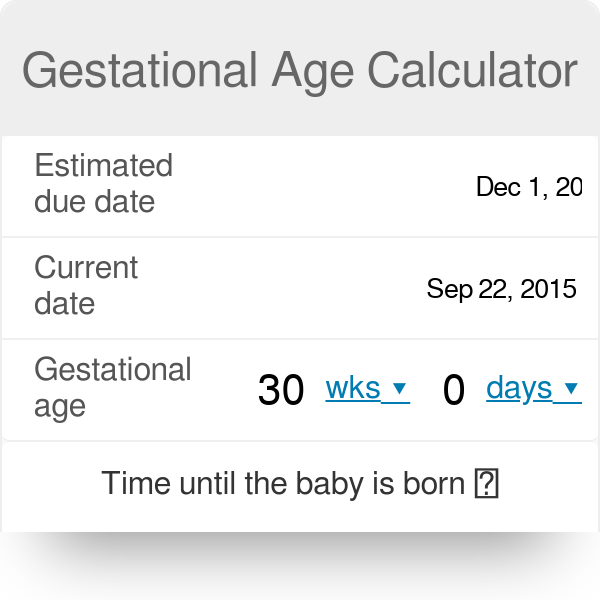Click the Gestational Age Calculator title
600x600 pixels.
pyautogui.click(x=300, y=70)
